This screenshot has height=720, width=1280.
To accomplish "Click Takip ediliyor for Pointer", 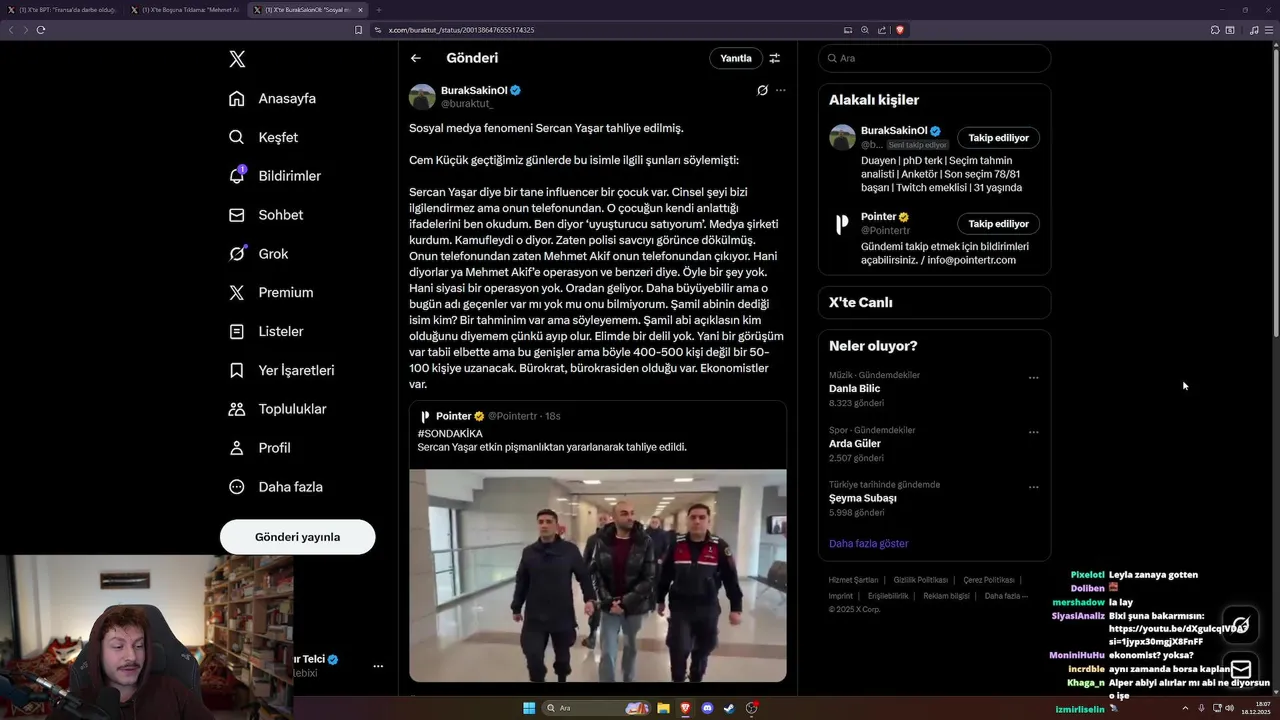I will point(998,224).
